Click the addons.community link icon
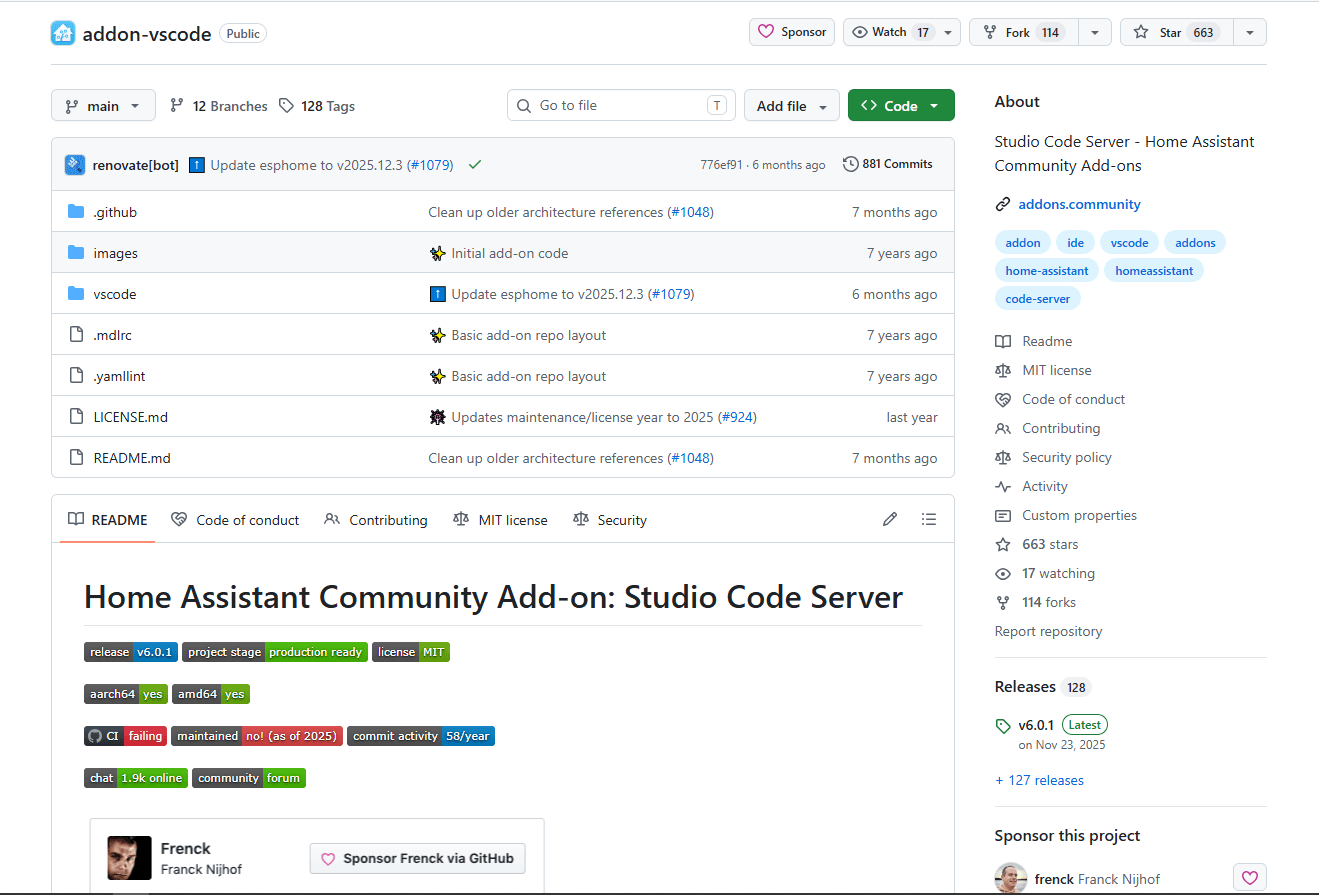Image resolution: width=1319 pixels, height=895 pixels. click(1003, 204)
